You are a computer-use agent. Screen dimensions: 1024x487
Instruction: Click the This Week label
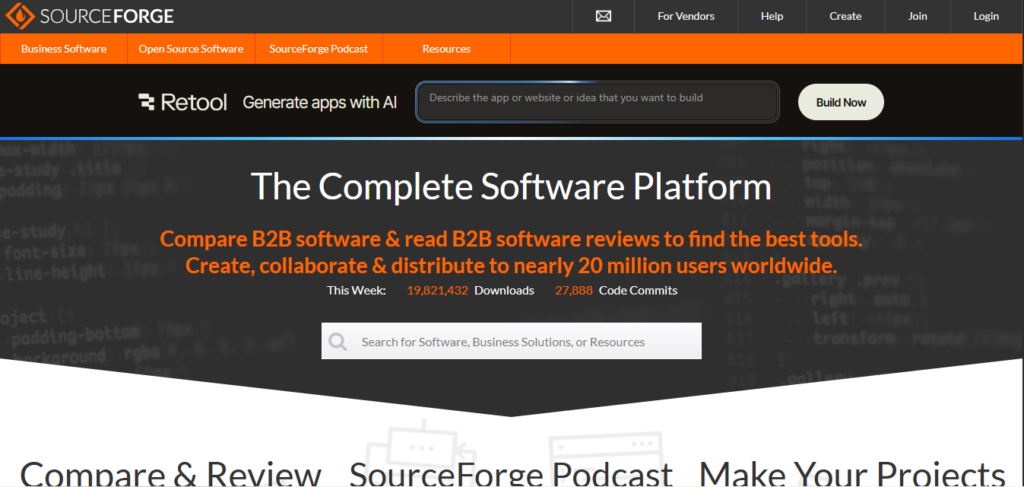357,291
